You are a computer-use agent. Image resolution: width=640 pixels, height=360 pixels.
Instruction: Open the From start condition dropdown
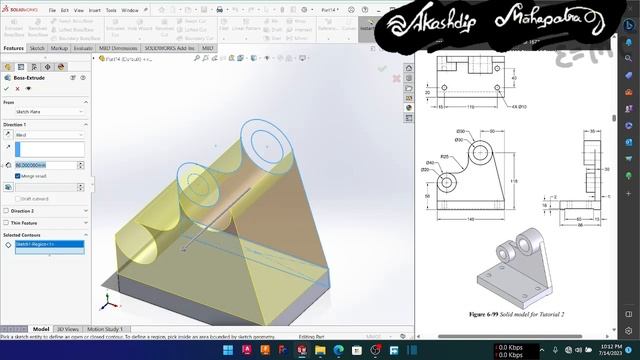(49, 111)
